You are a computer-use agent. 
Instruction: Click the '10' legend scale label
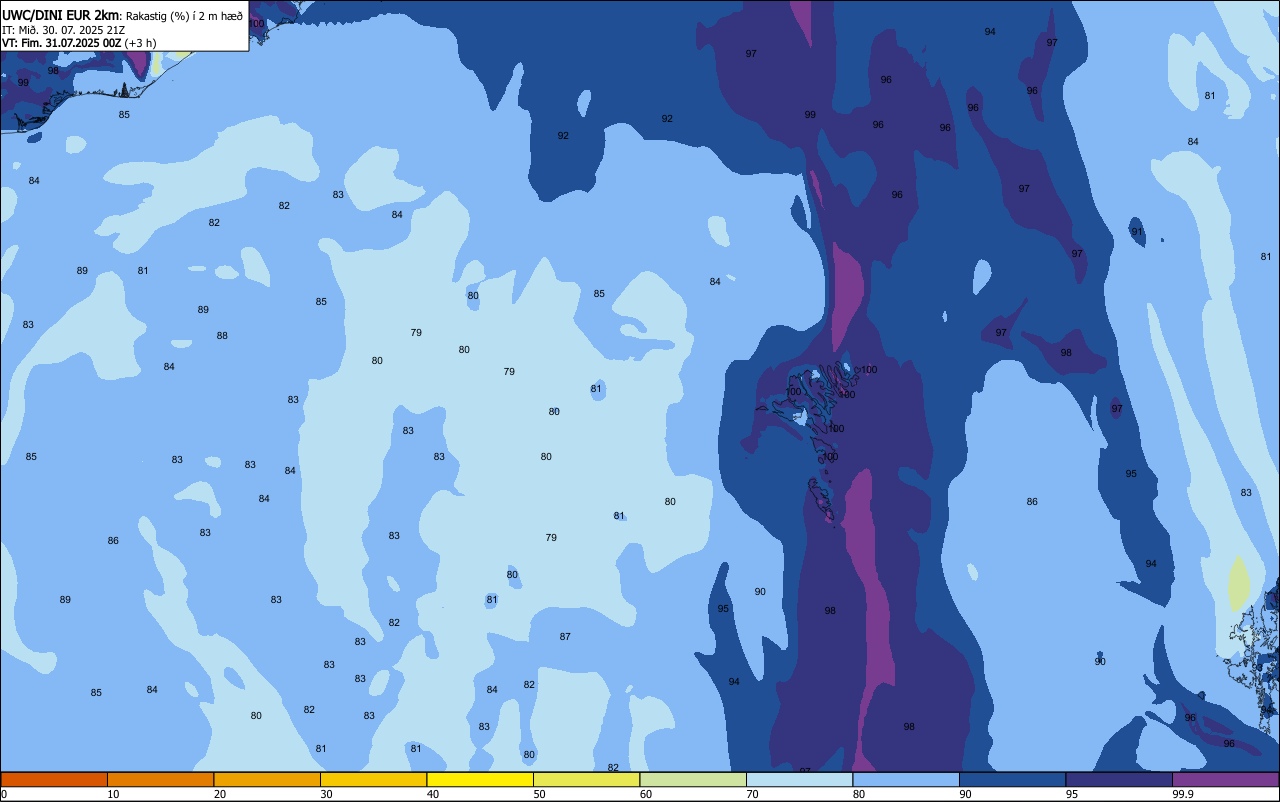[113, 794]
